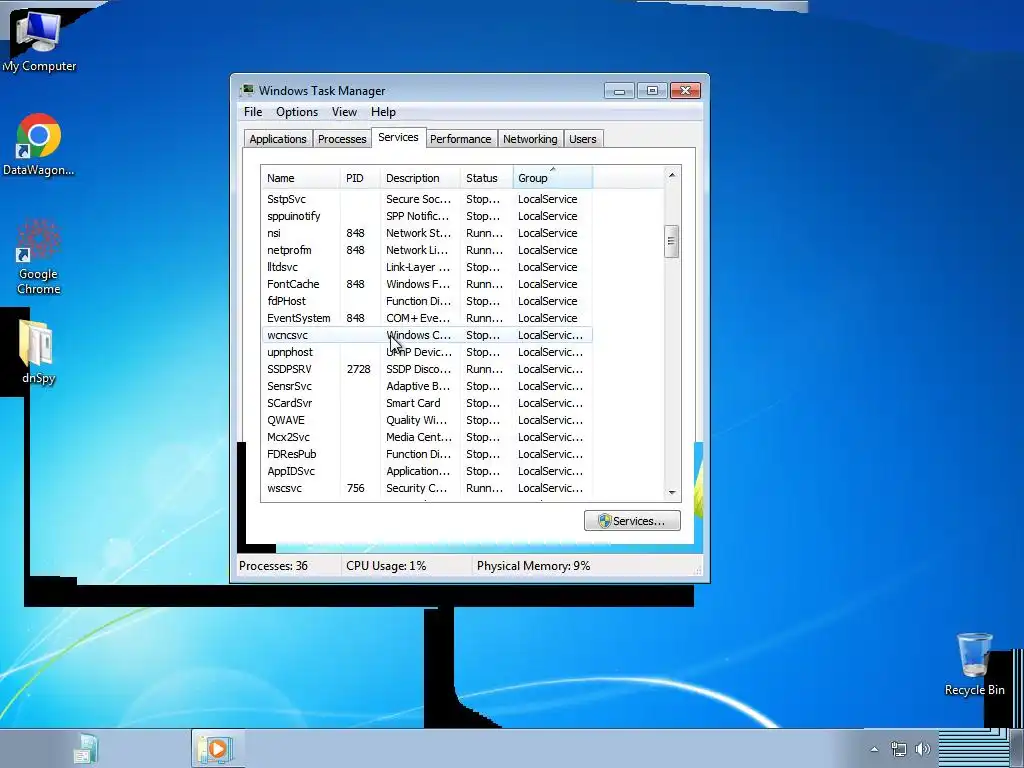Select the Mcx2Svc service row
This screenshot has width=1024, height=768.
(426, 437)
